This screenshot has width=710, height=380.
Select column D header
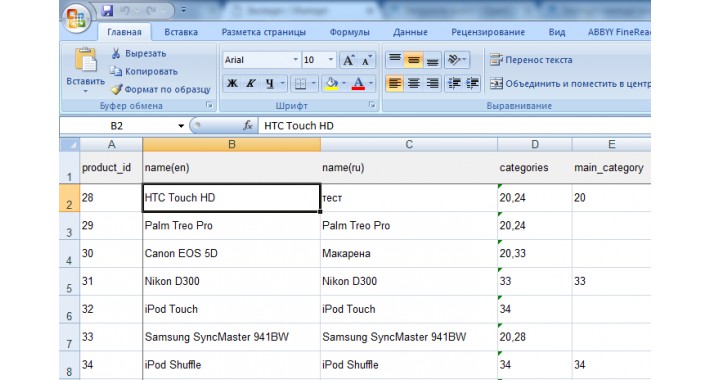point(535,144)
